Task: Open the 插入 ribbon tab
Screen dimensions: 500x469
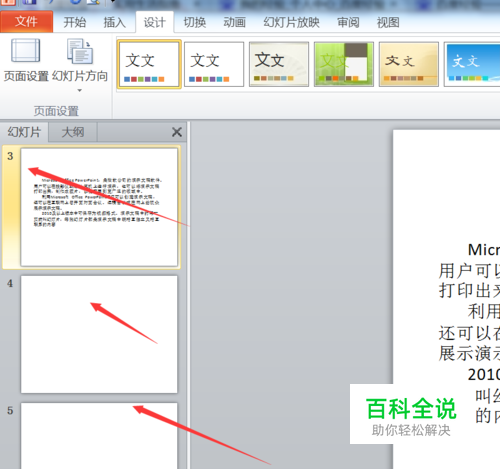Action: (x=114, y=23)
